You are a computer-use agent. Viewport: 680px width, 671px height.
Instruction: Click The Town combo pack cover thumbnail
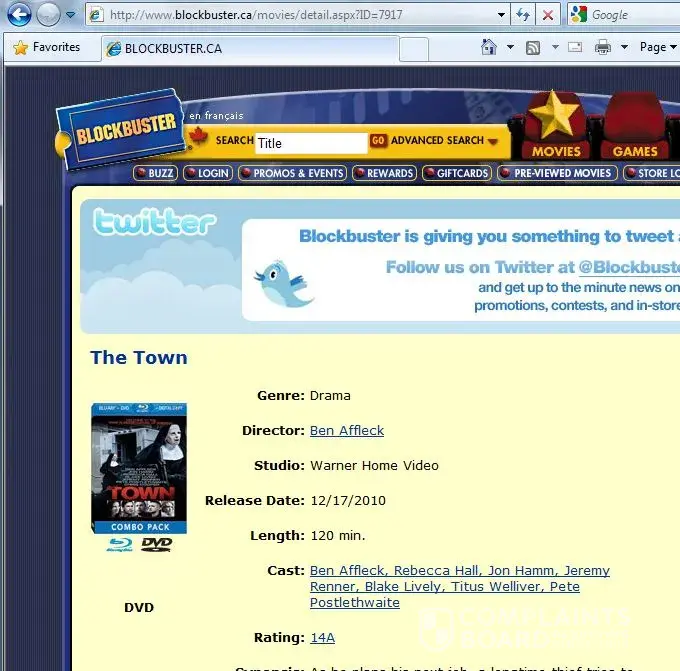[x=139, y=468]
